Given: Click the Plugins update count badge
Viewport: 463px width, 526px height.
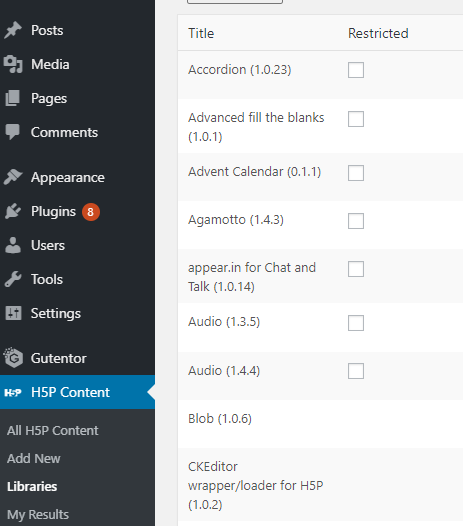Looking at the screenshot, I should coord(91,212).
